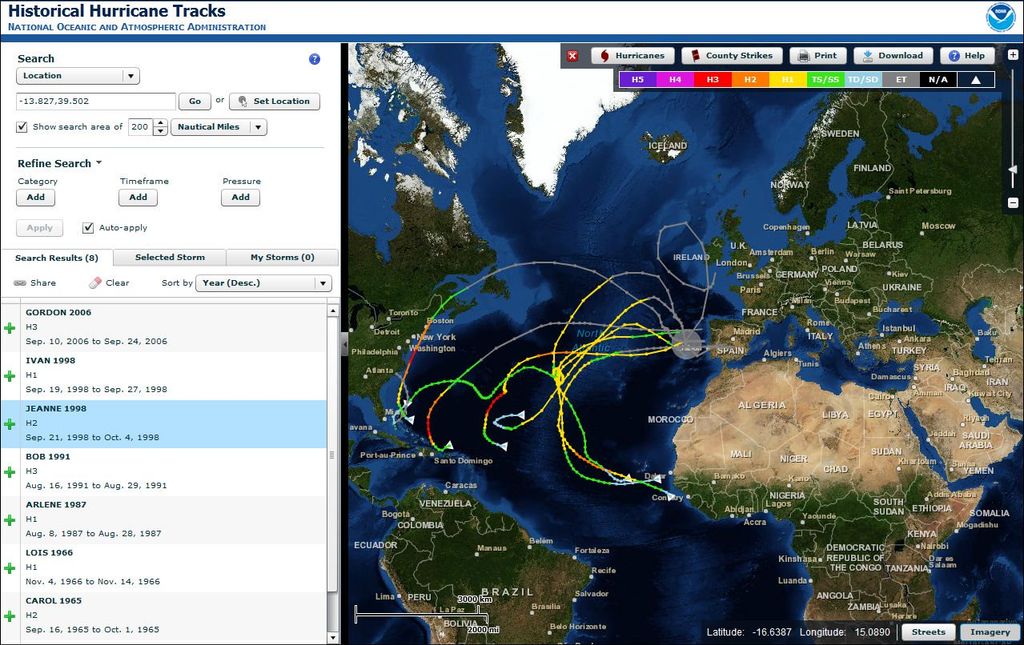Viewport: 1024px width, 645px height.
Task: Click the H4 magenta legend swatch
Action: 675,80
